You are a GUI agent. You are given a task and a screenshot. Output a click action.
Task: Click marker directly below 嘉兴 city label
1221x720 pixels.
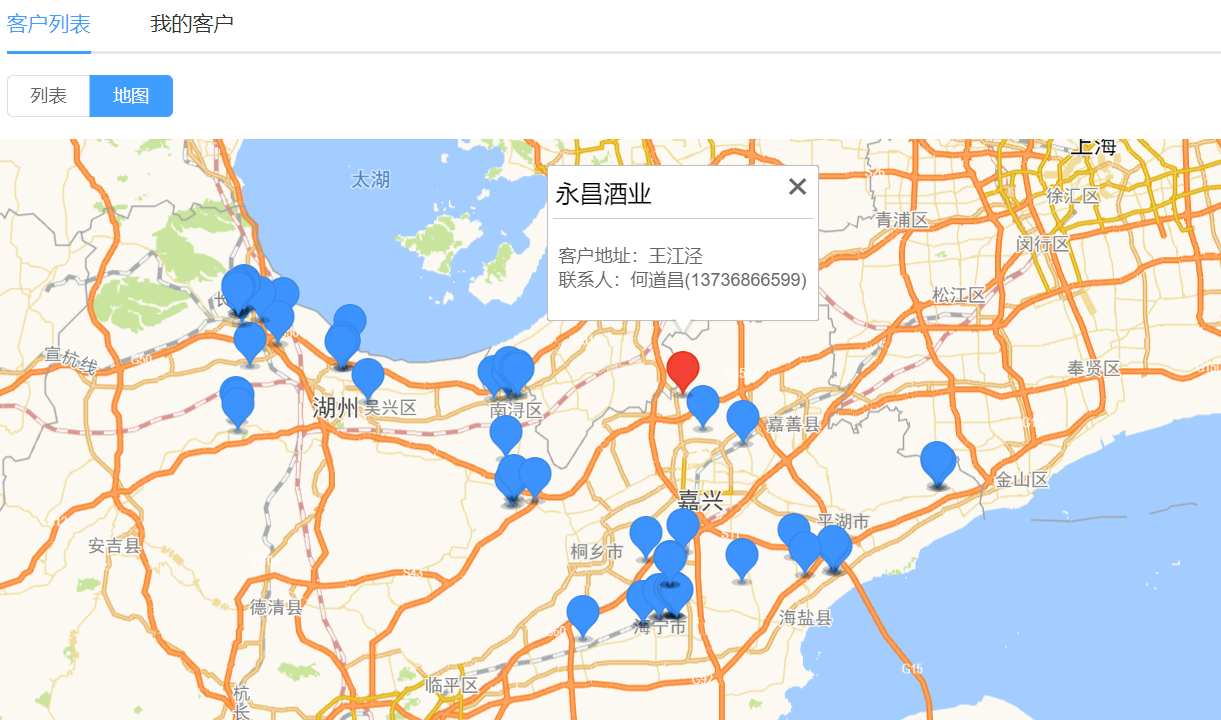point(683,526)
